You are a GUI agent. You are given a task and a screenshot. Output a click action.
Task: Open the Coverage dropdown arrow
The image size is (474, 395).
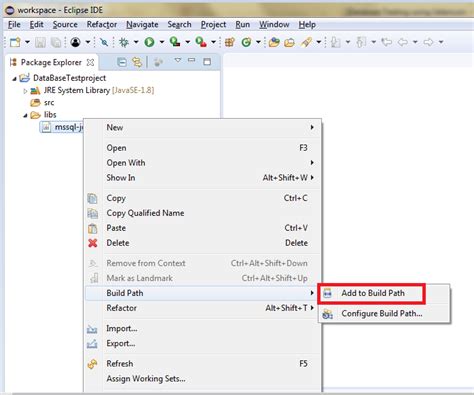coord(188,42)
